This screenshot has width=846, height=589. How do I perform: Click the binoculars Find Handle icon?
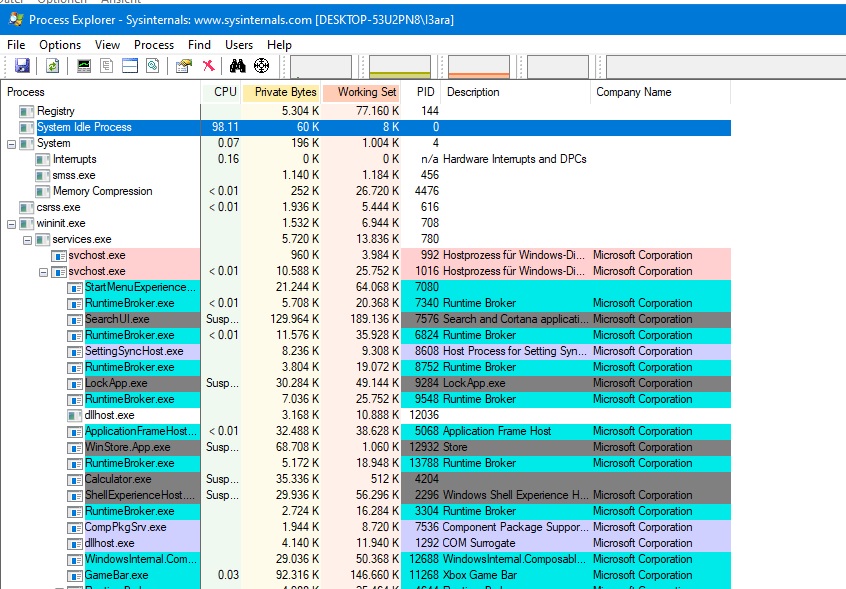[x=238, y=66]
